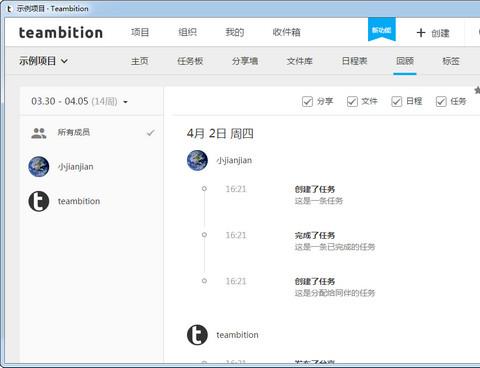Viewport: 480px width, 368px height.
Task: Switch to the 主页 tab
Action: (140, 61)
